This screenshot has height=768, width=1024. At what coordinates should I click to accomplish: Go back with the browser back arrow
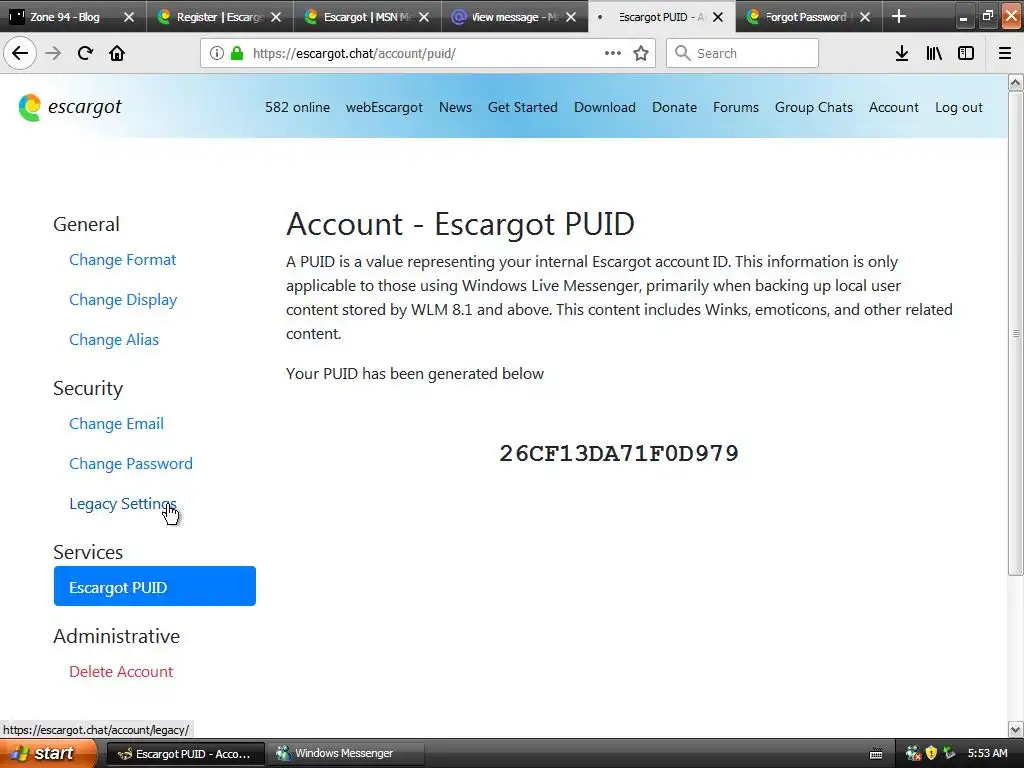(20, 53)
